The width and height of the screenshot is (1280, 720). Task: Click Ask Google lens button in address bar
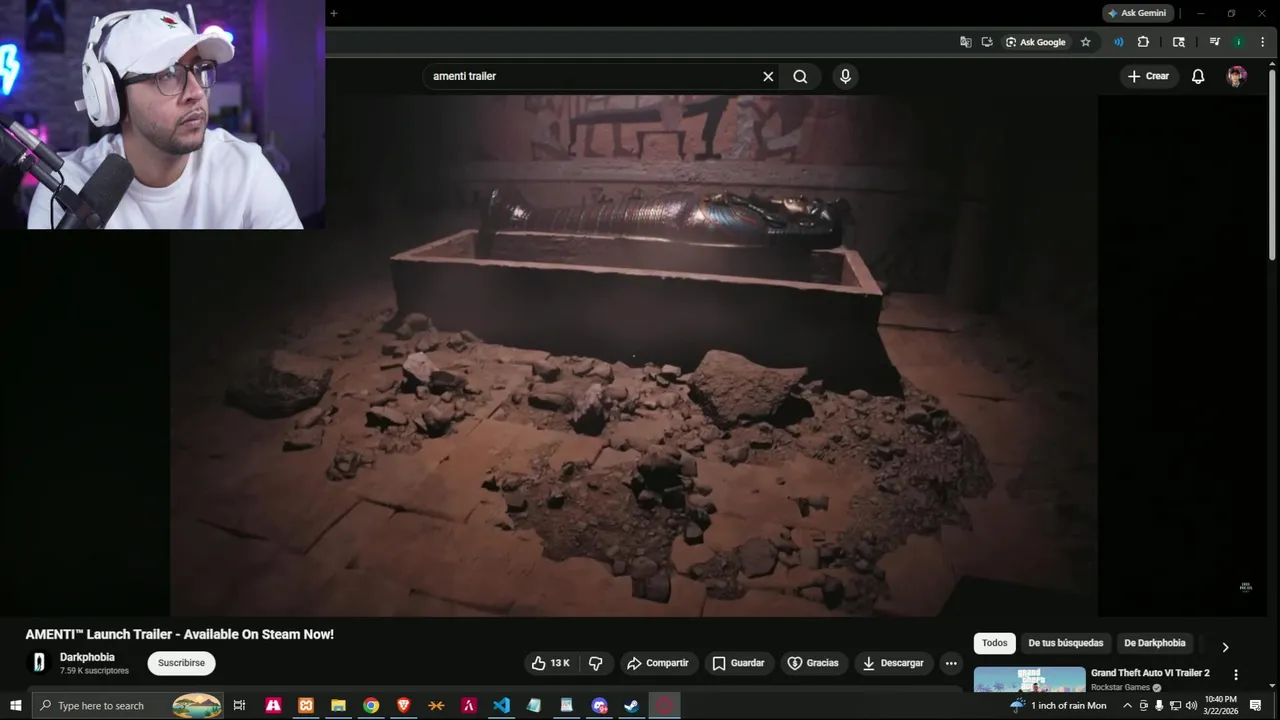1036,42
